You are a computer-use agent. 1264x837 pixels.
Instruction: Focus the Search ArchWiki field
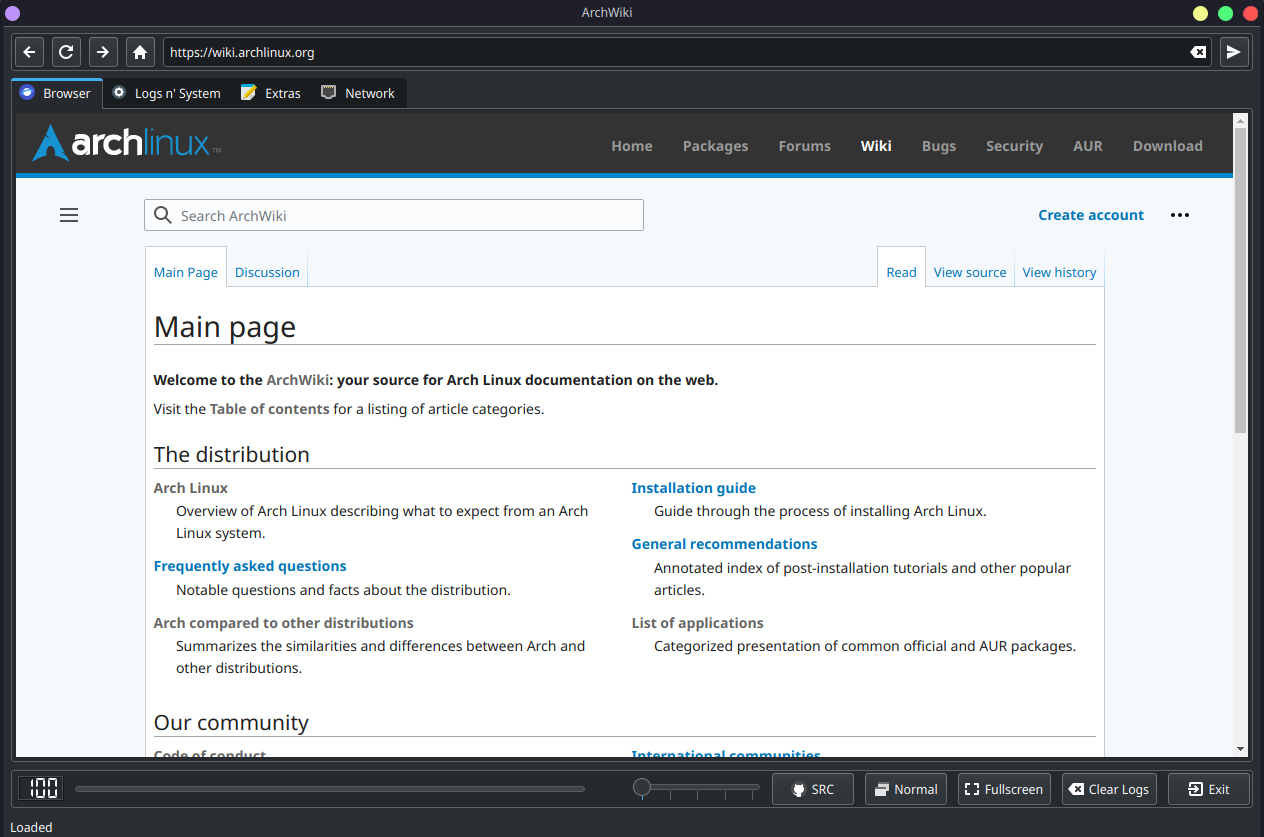394,215
